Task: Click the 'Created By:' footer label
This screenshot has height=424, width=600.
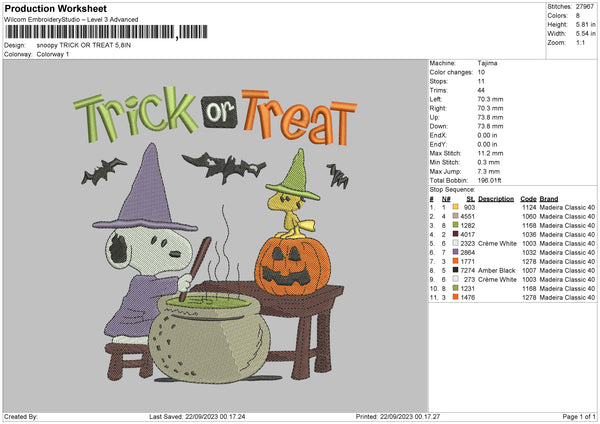Action: click(x=21, y=417)
